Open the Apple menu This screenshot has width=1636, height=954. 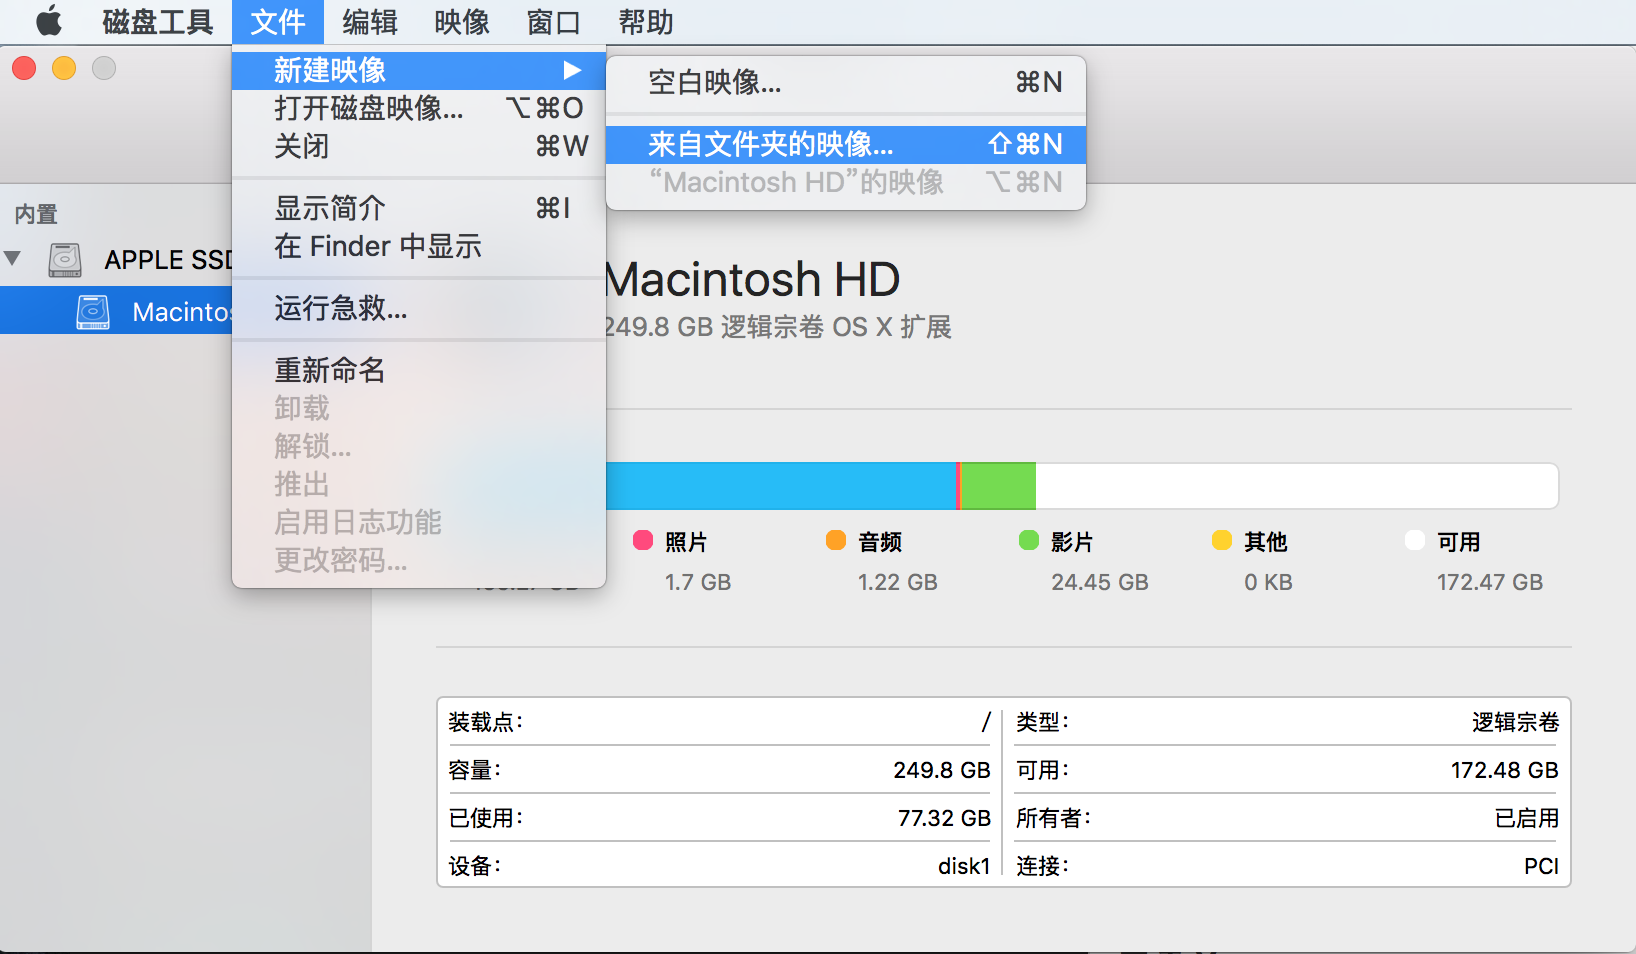[48, 21]
